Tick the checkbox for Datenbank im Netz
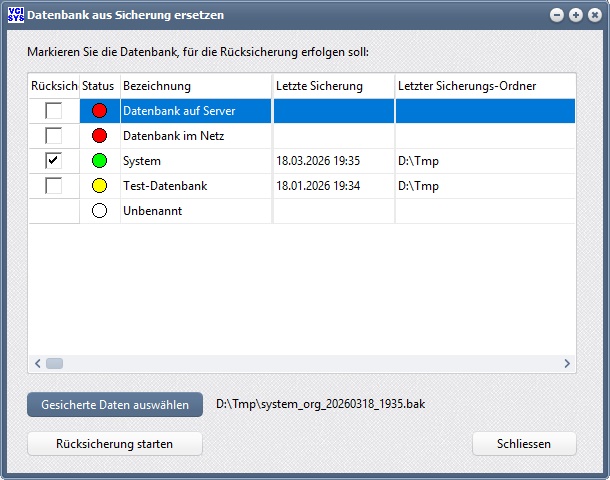Viewport: 610px width, 480px height. (54, 135)
